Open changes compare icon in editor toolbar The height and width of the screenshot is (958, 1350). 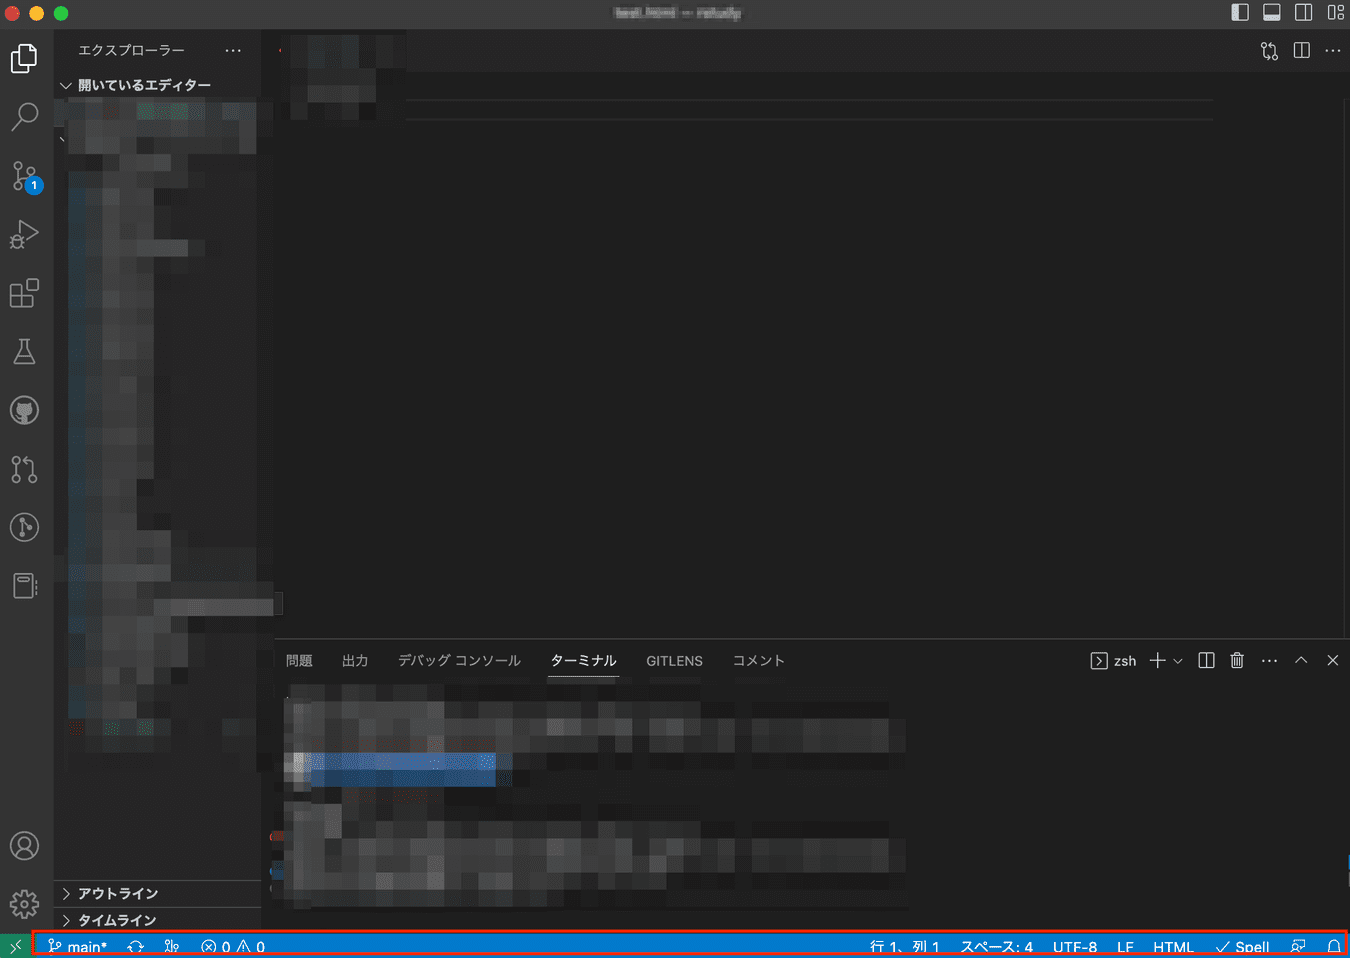1269,51
